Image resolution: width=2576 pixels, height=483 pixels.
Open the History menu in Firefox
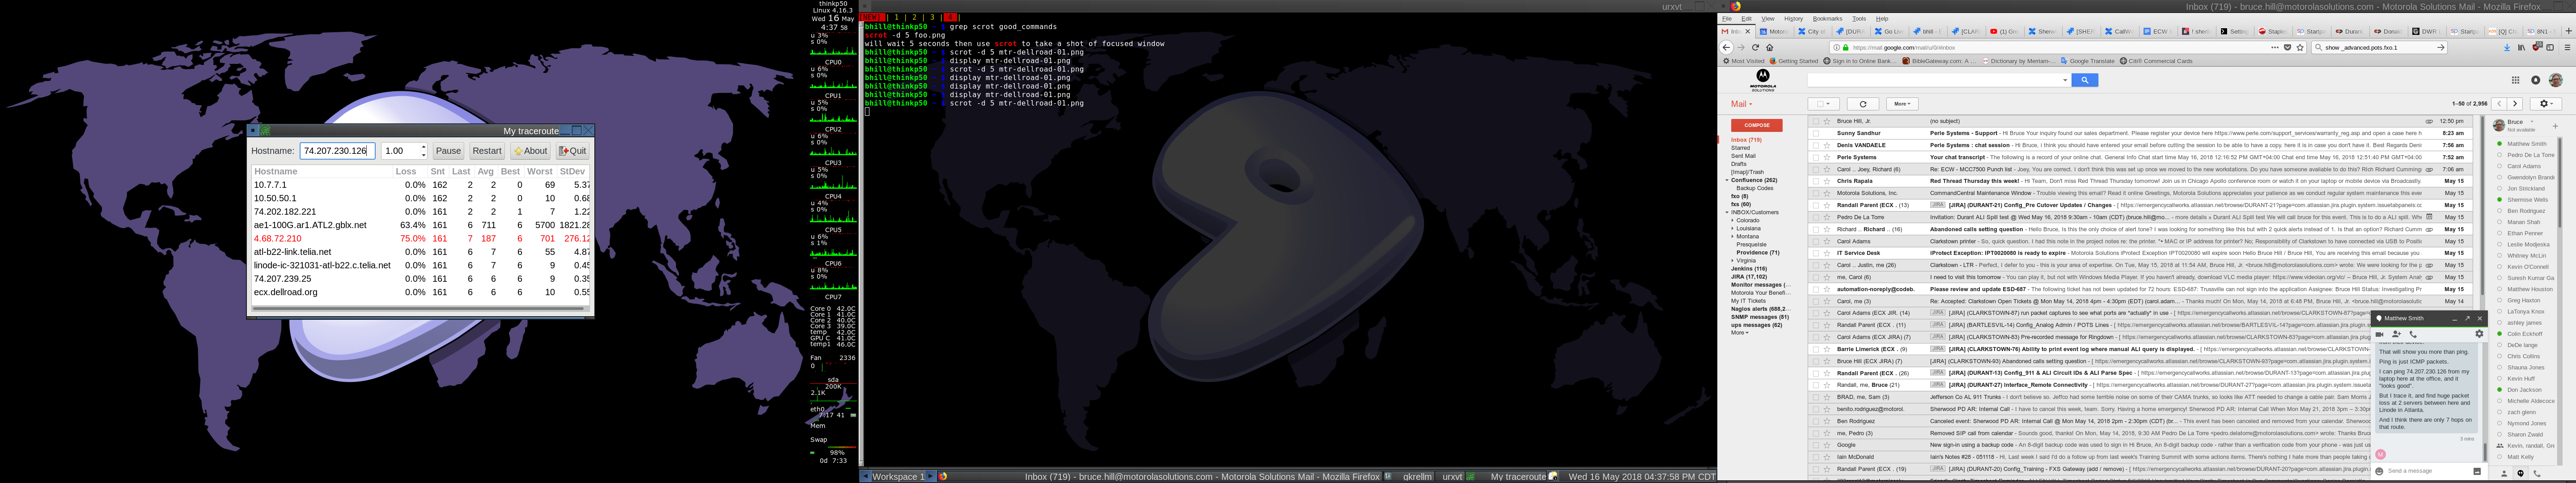point(1793,19)
